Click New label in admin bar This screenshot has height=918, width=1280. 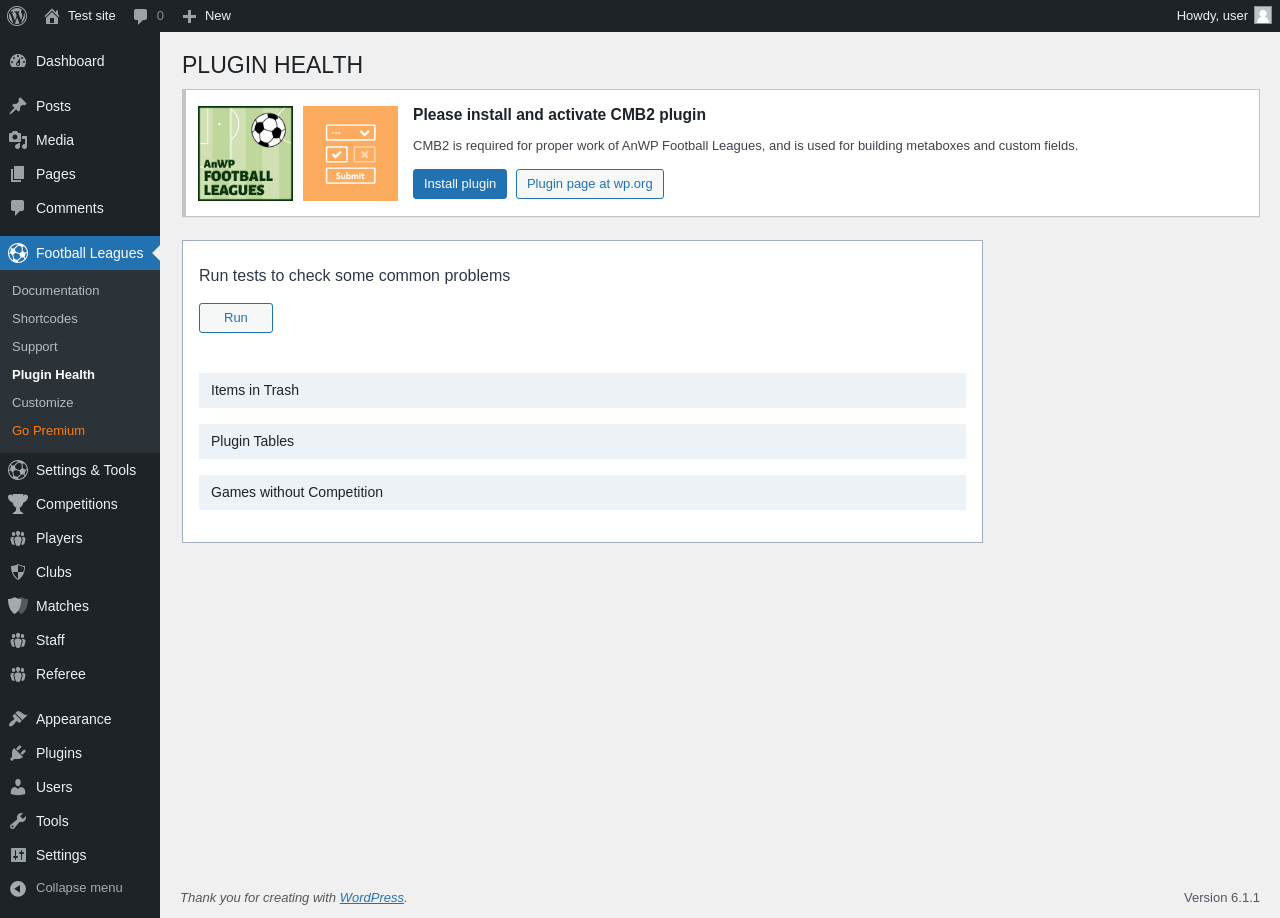(x=218, y=16)
